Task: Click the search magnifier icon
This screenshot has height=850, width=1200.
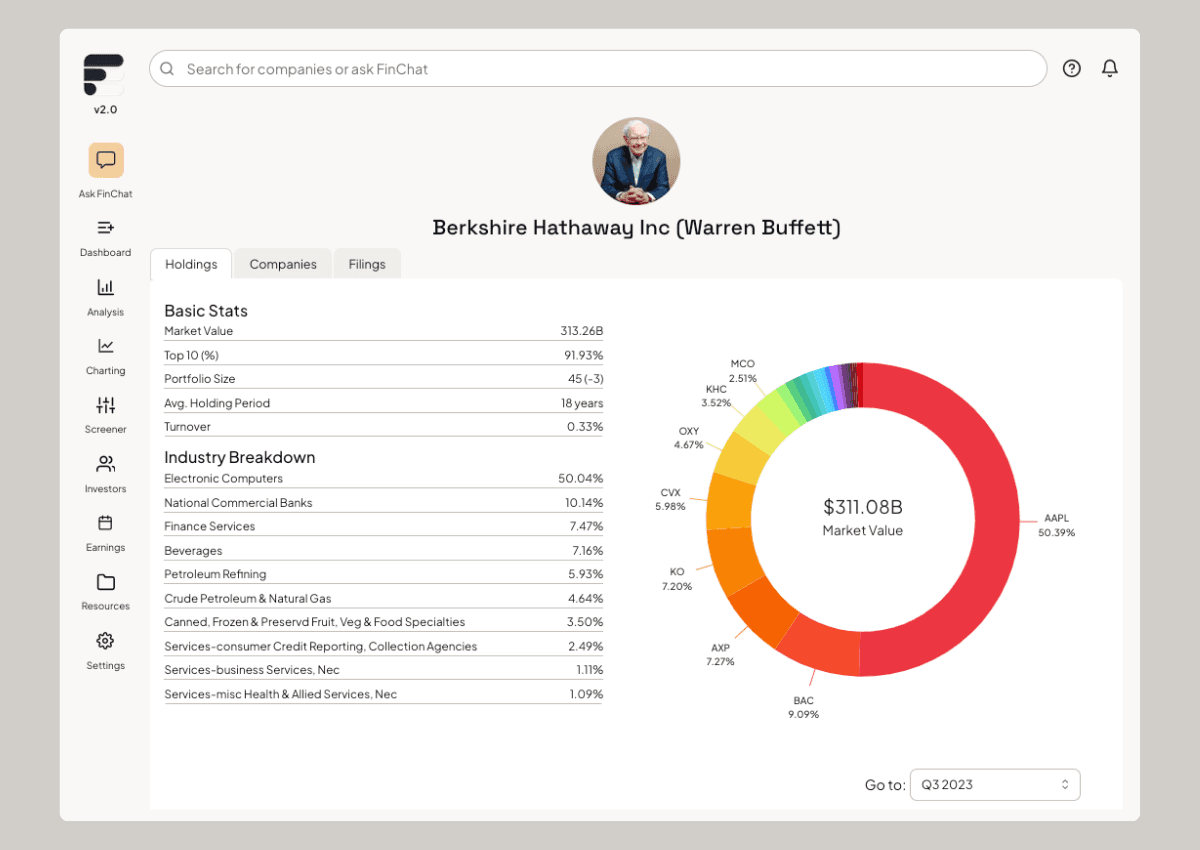Action: 167,69
